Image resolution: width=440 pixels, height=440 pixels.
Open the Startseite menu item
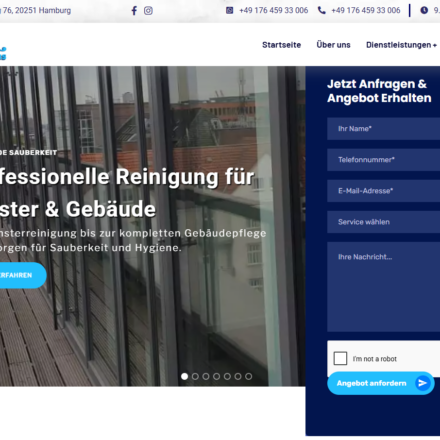point(281,45)
